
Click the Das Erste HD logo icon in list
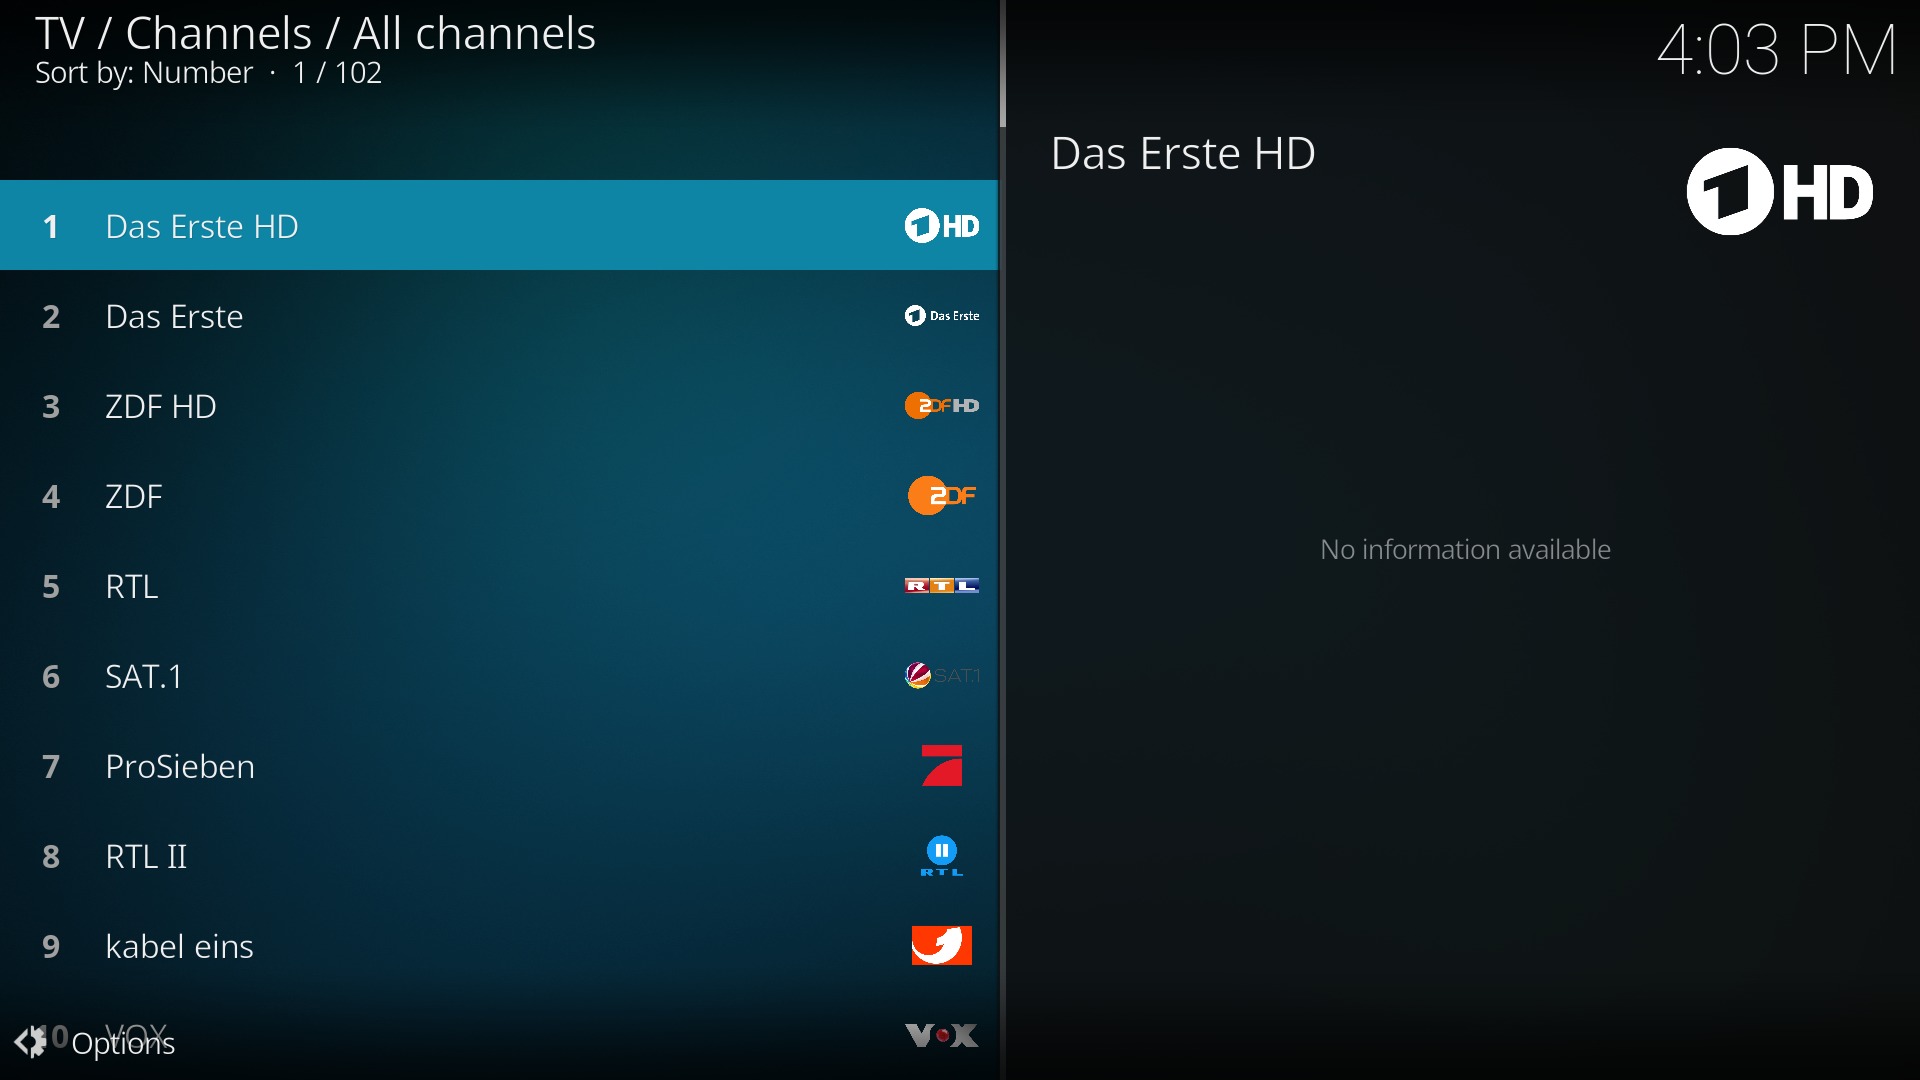941,226
